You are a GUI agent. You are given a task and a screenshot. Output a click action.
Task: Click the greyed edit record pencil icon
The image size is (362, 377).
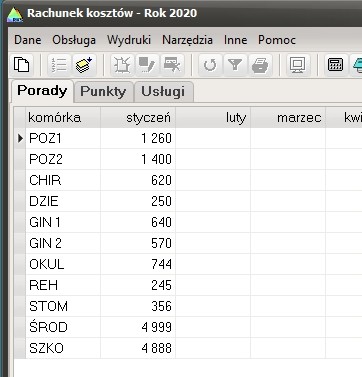(x=147, y=65)
